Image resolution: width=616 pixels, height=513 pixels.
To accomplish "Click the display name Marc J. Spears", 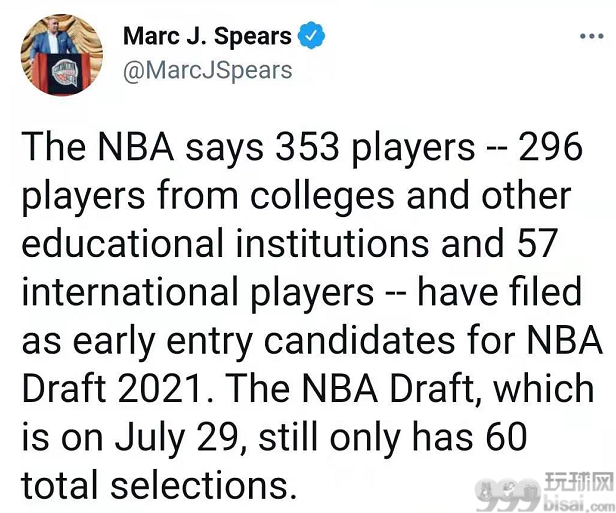I will tap(207, 36).
